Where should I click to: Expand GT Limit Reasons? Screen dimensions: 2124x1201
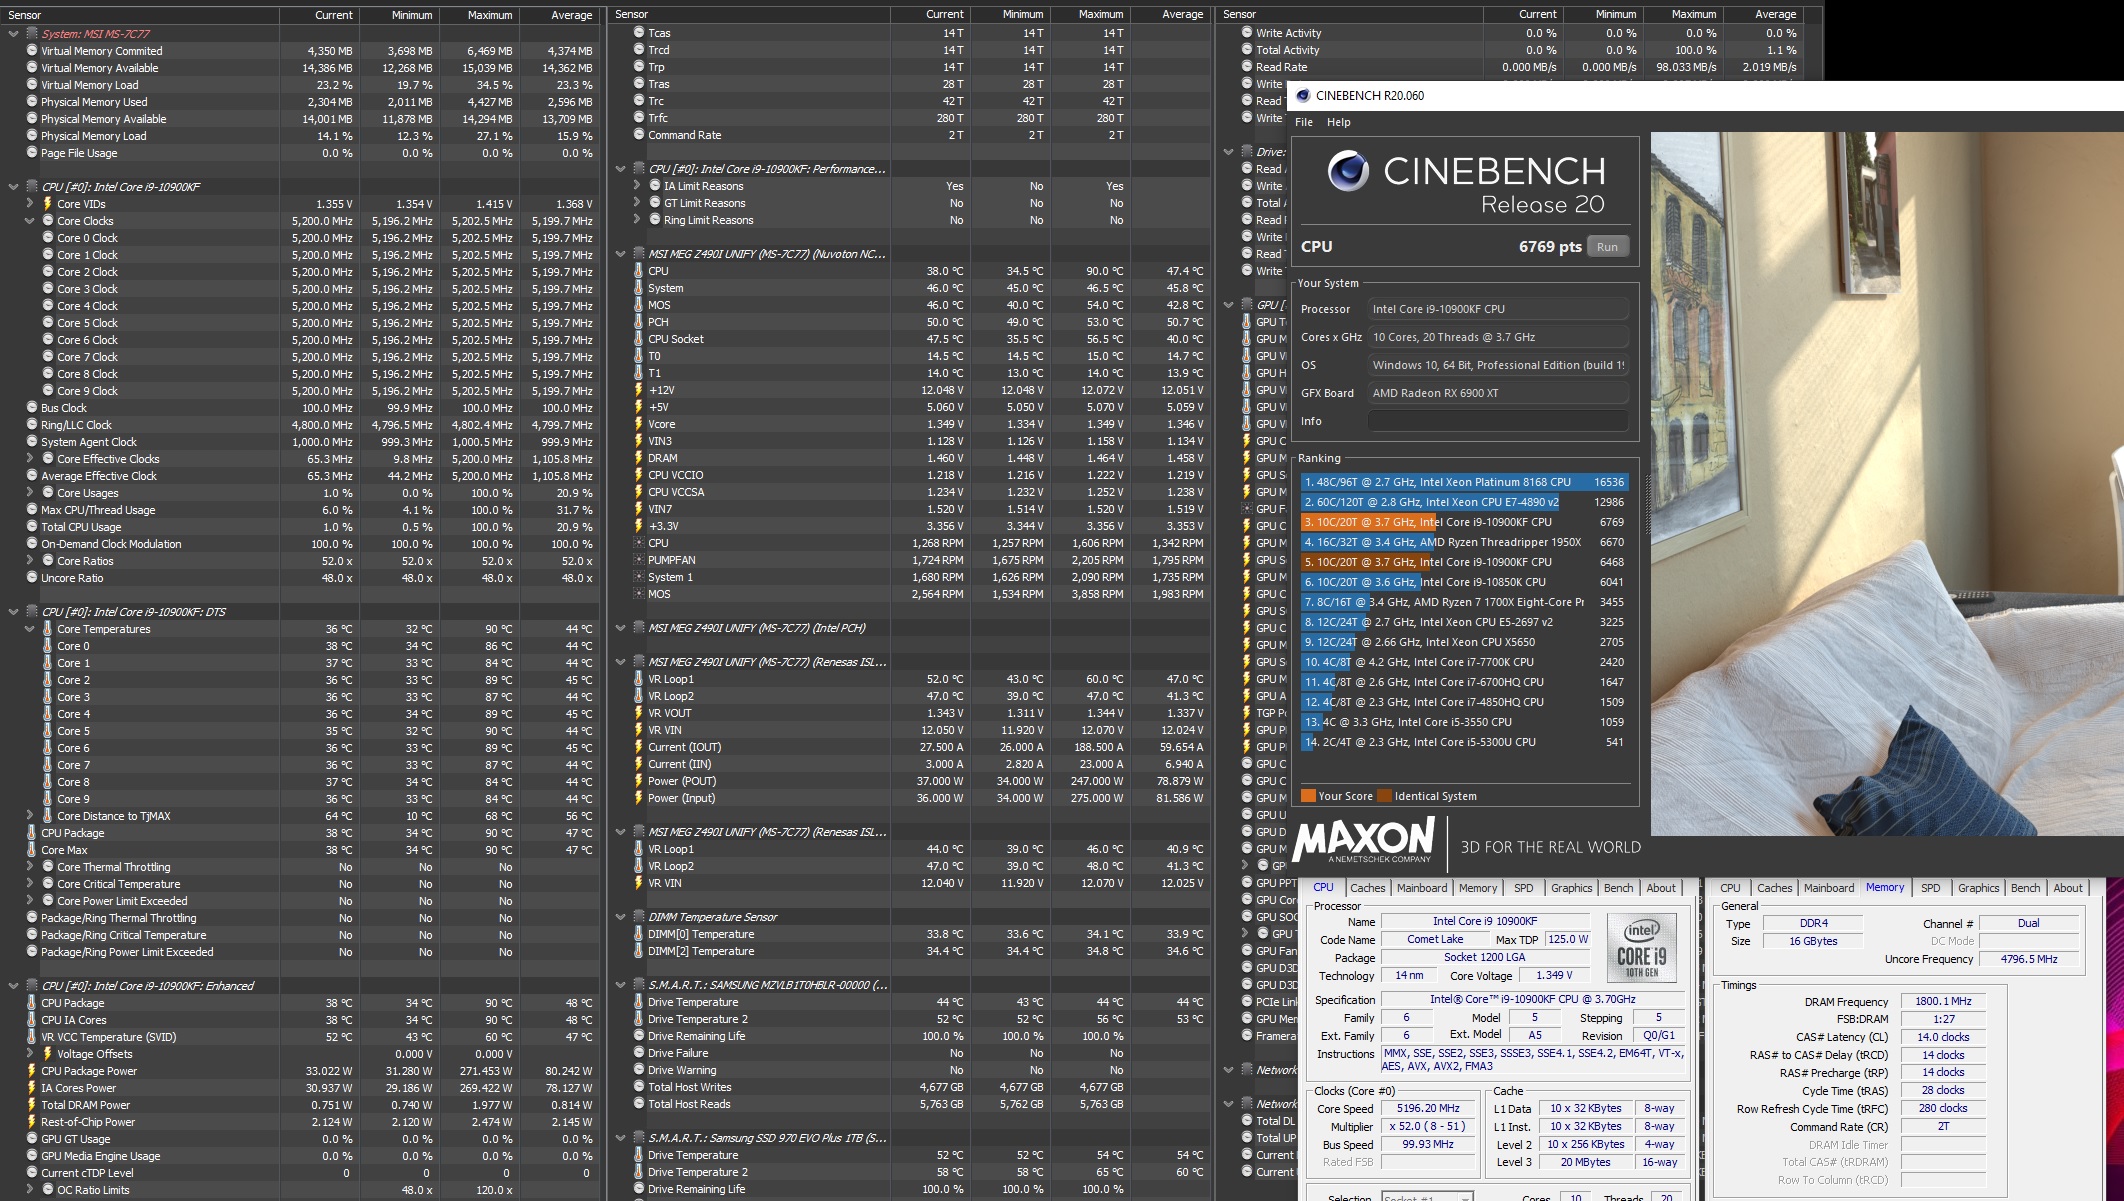pyautogui.click(x=637, y=203)
